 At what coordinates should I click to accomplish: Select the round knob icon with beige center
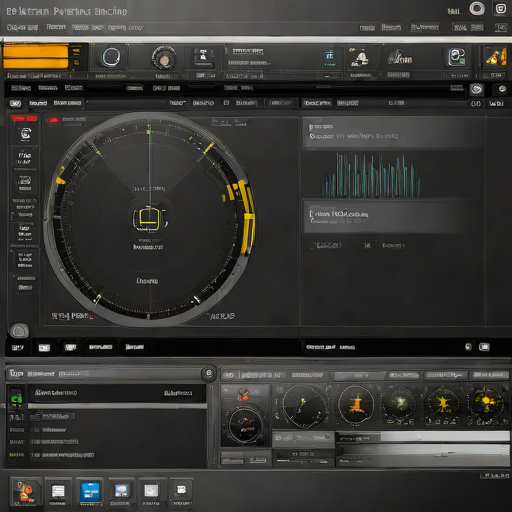pyautogui.click(x=164, y=59)
